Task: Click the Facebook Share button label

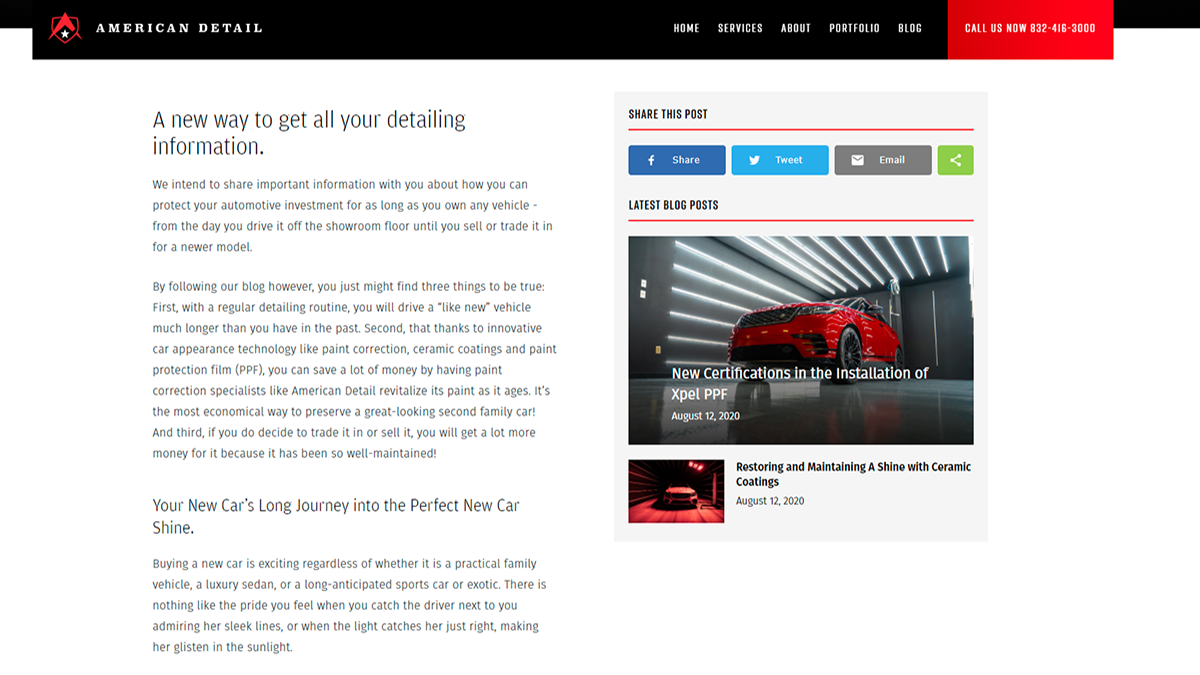Action: pos(686,160)
